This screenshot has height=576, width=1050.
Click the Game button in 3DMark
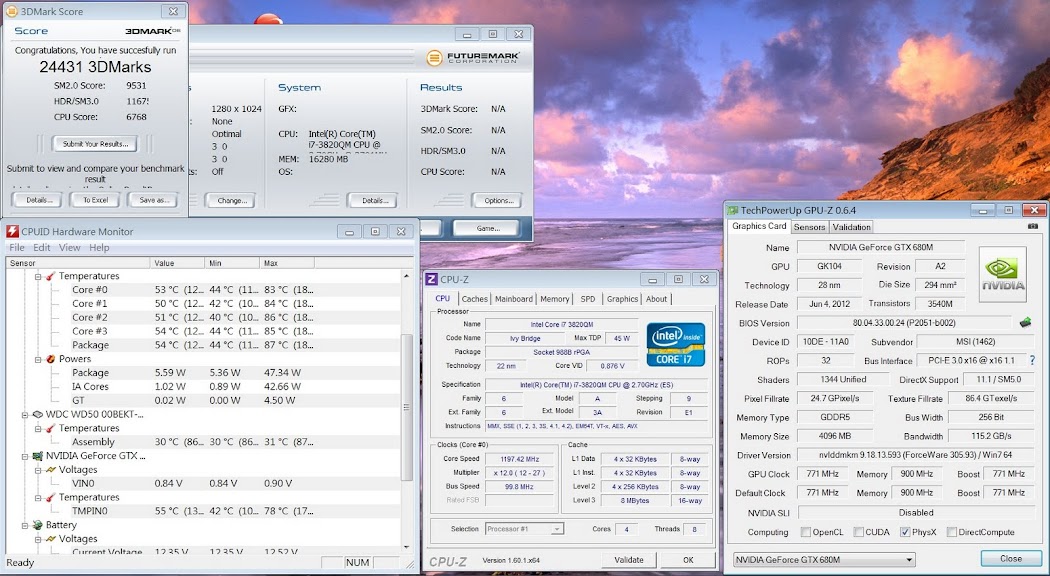(x=487, y=228)
